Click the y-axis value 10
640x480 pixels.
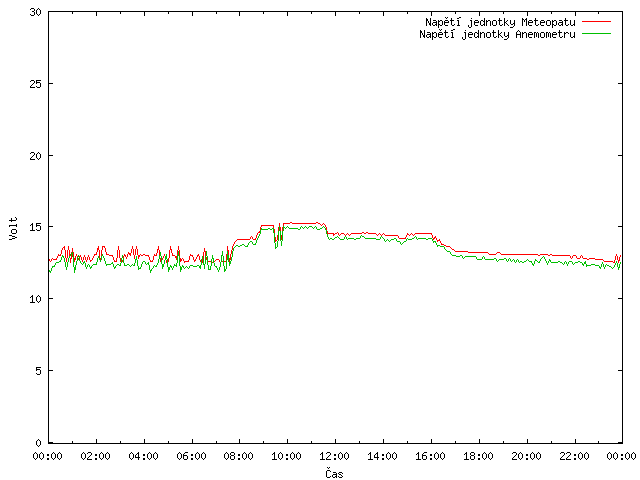click(36, 299)
